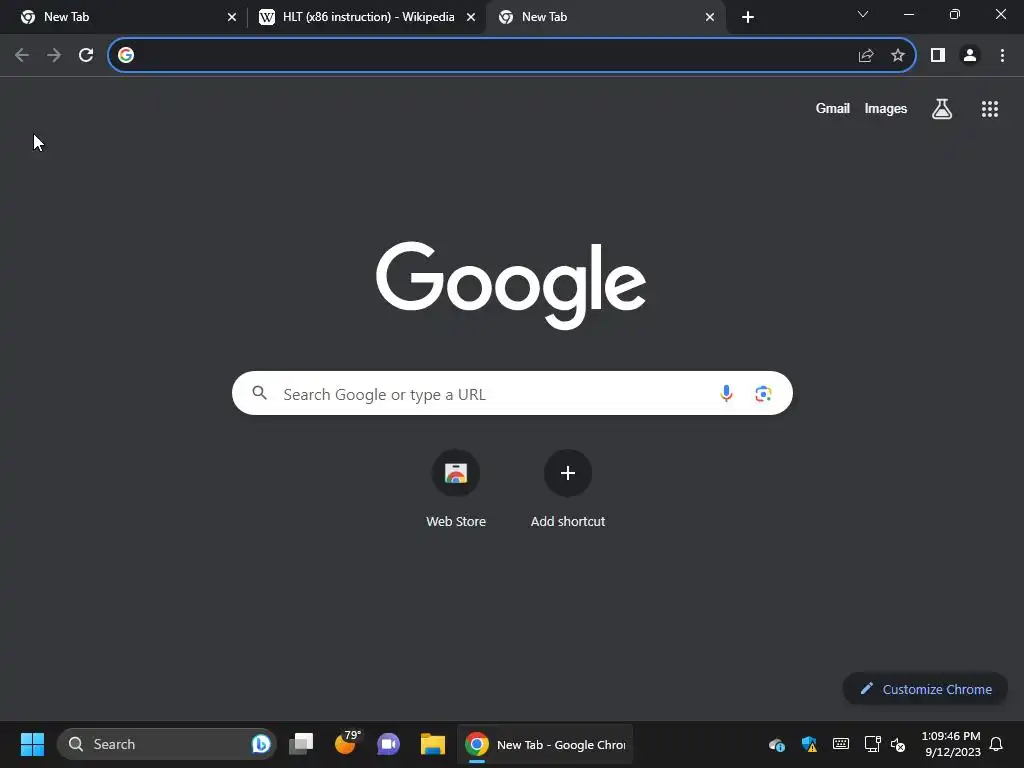Open the weather widget showing 79°
This screenshot has height=768, width=1024.
[347, 743]
